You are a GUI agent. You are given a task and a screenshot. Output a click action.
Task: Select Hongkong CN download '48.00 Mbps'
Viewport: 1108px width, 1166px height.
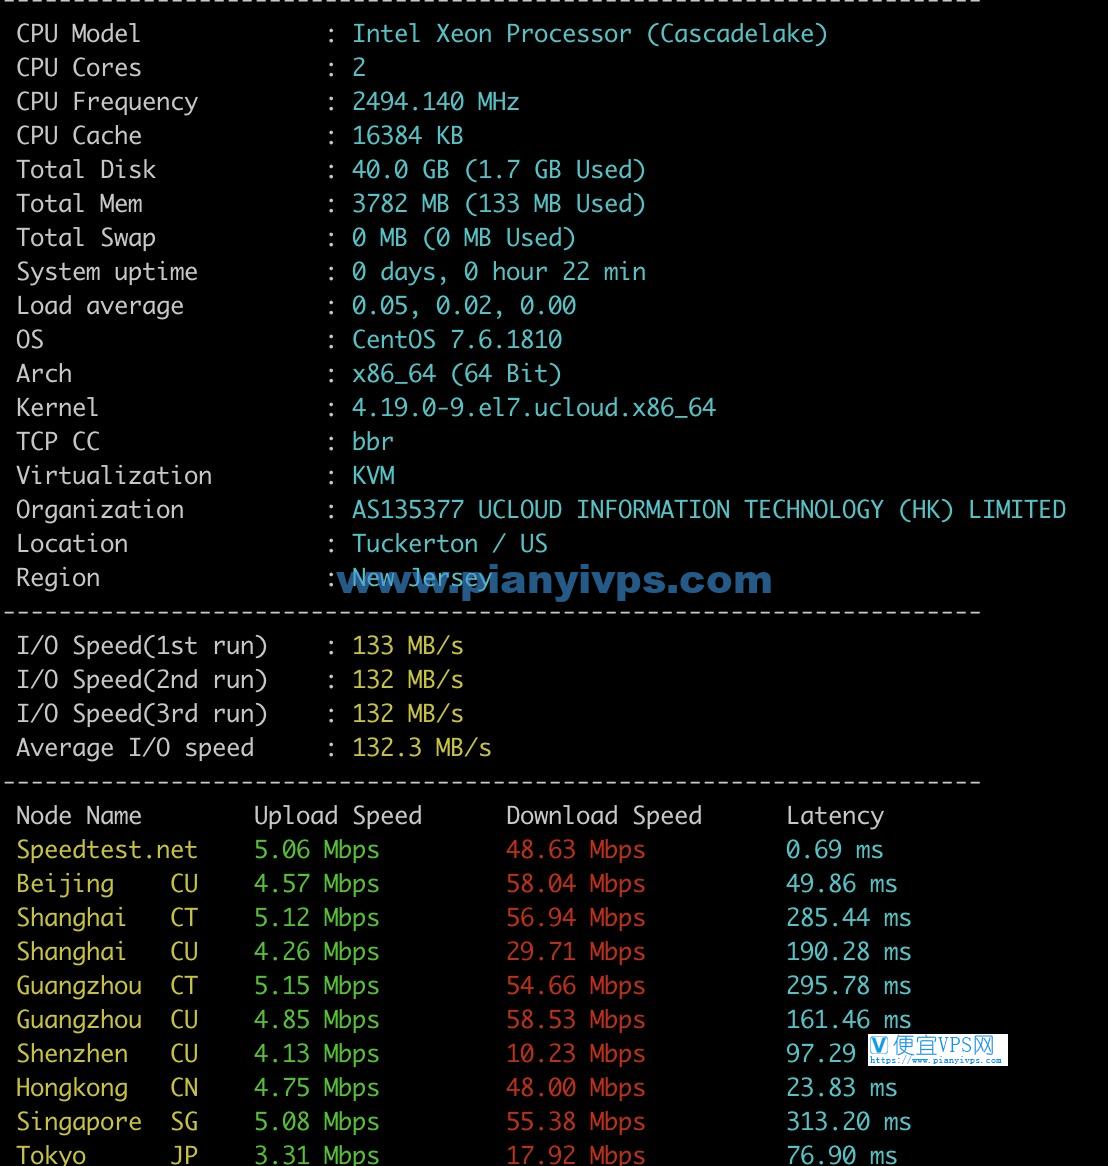[576, 1088]
